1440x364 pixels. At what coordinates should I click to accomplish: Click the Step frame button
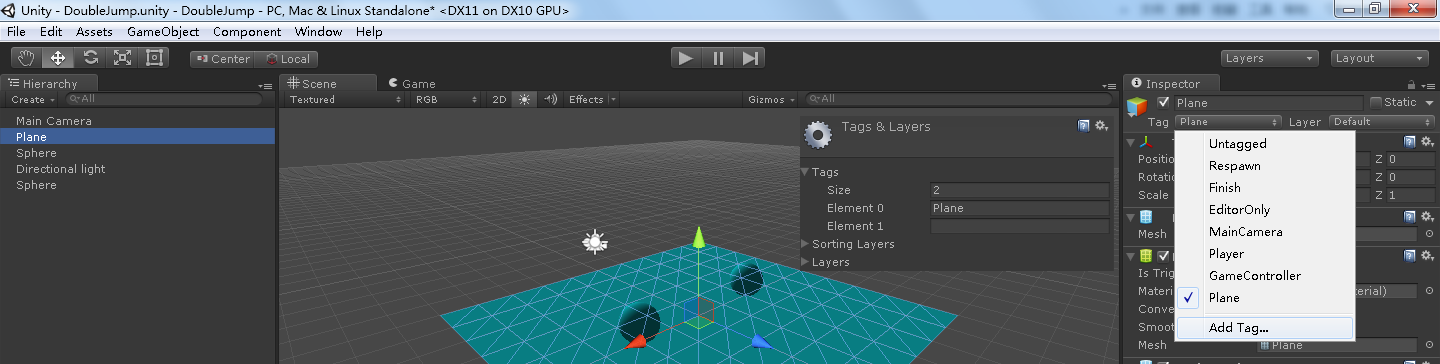click(751, 58)
